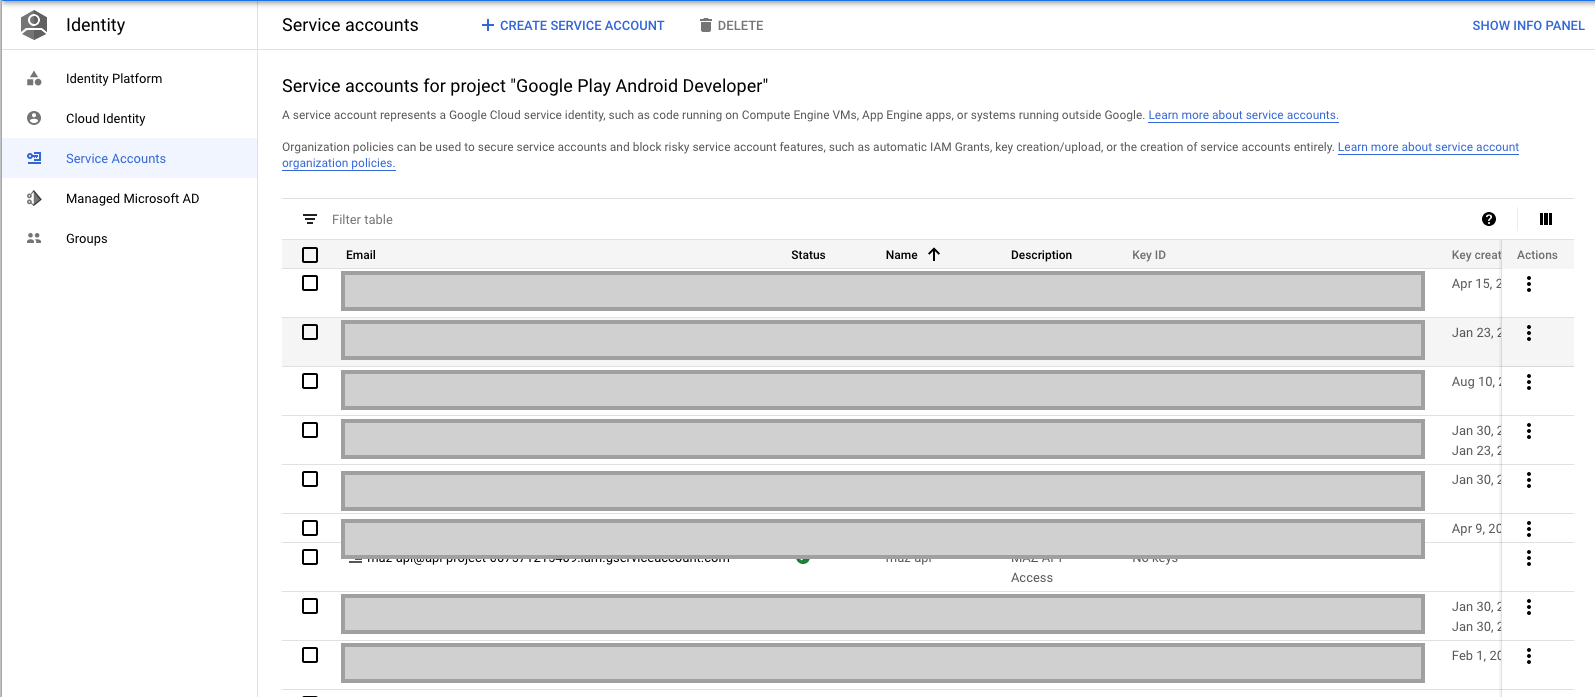
Task: Check the box for row with Jan 30 and Jan 23 keys
Action: 310,430
